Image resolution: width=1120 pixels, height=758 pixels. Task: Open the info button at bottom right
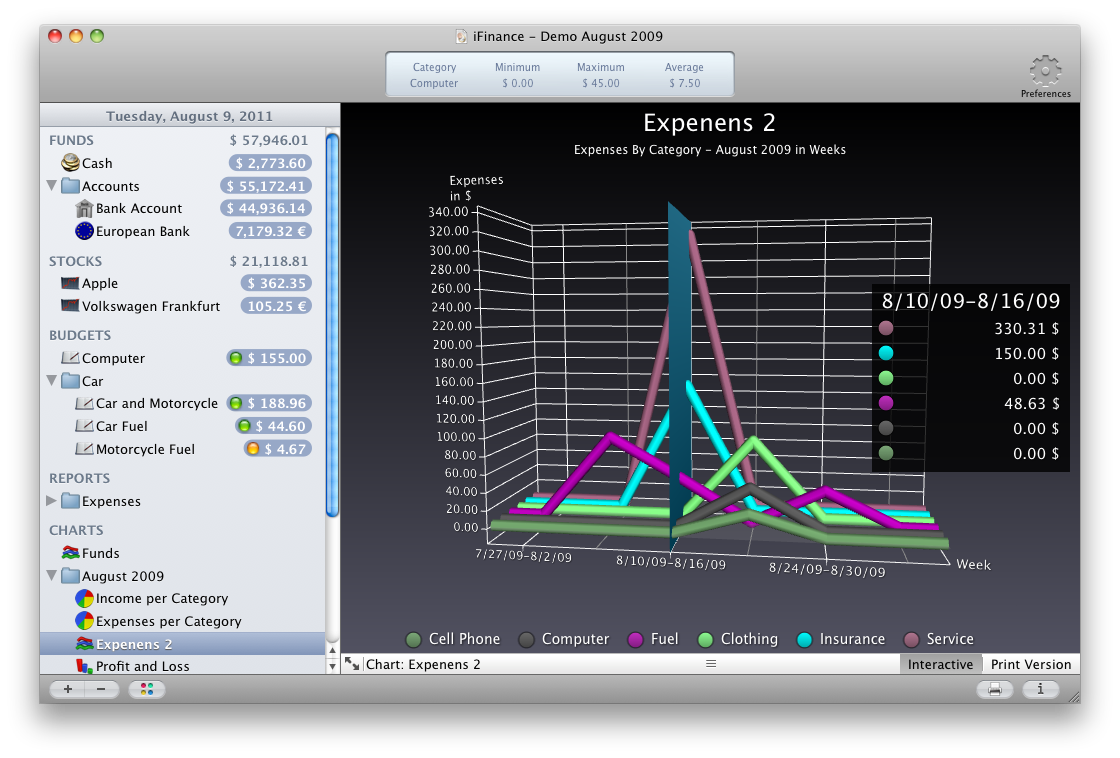click(1040, 689)
